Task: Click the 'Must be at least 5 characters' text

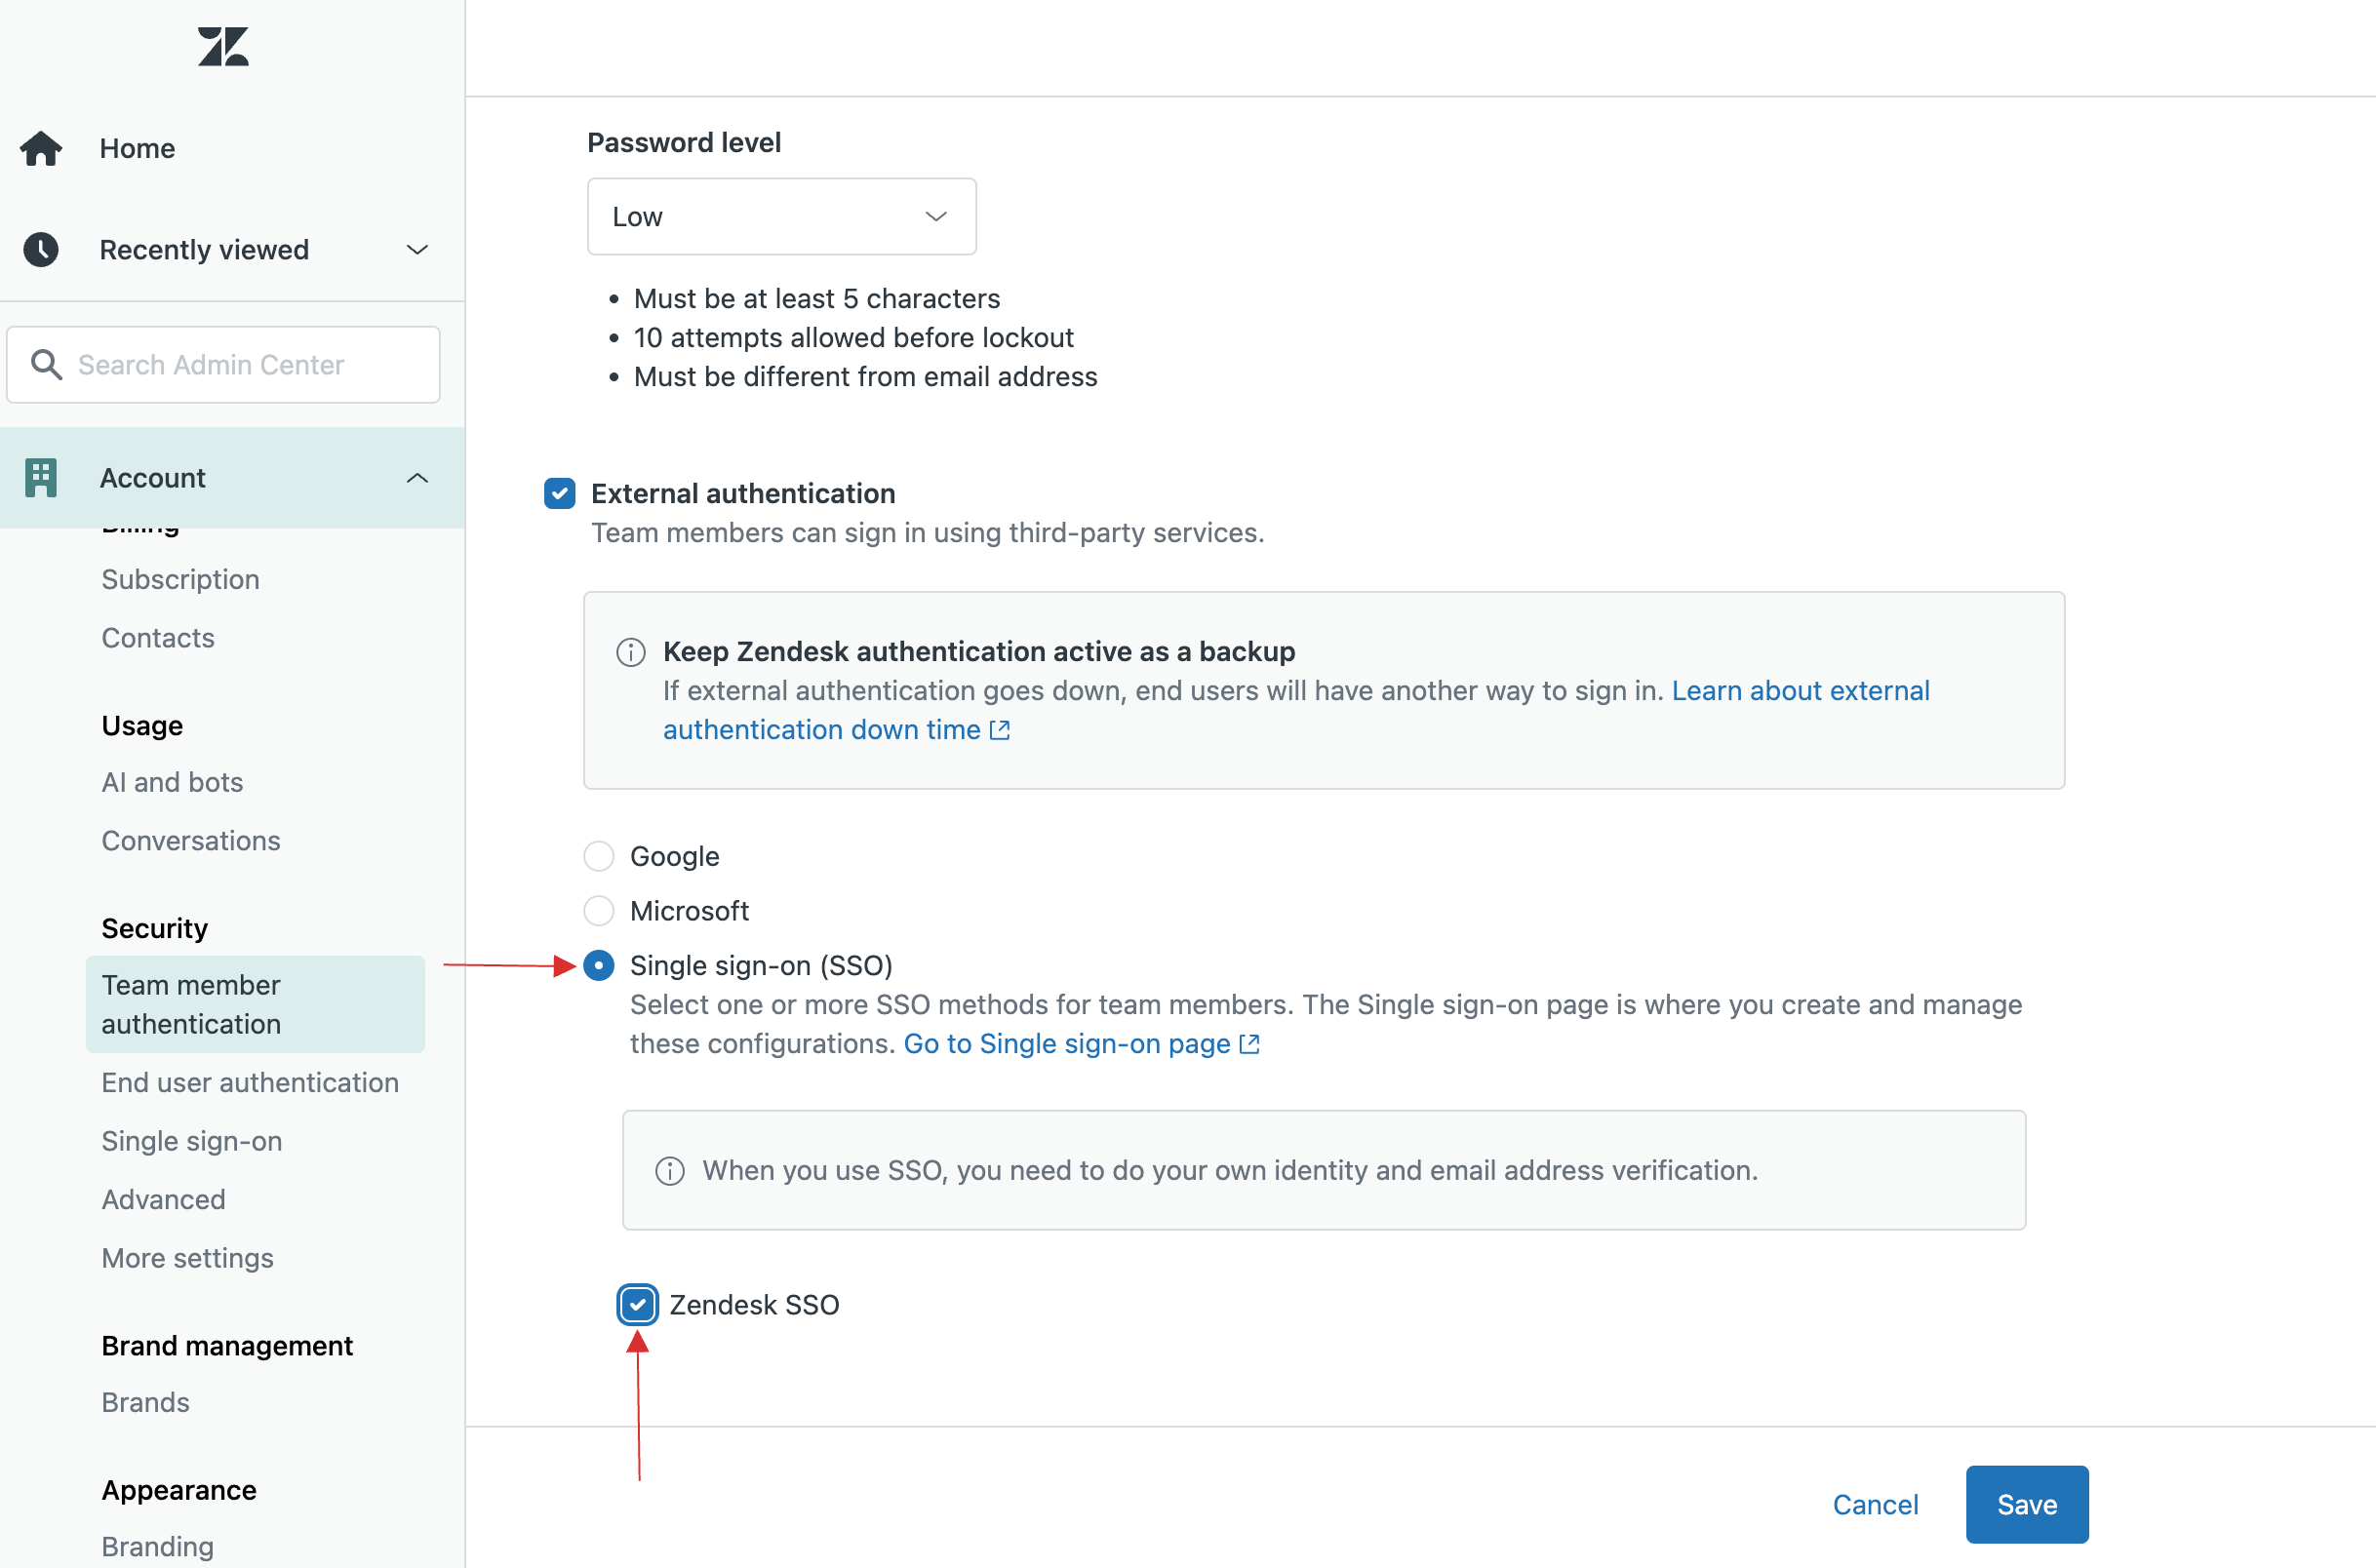Action: point(817,299)
